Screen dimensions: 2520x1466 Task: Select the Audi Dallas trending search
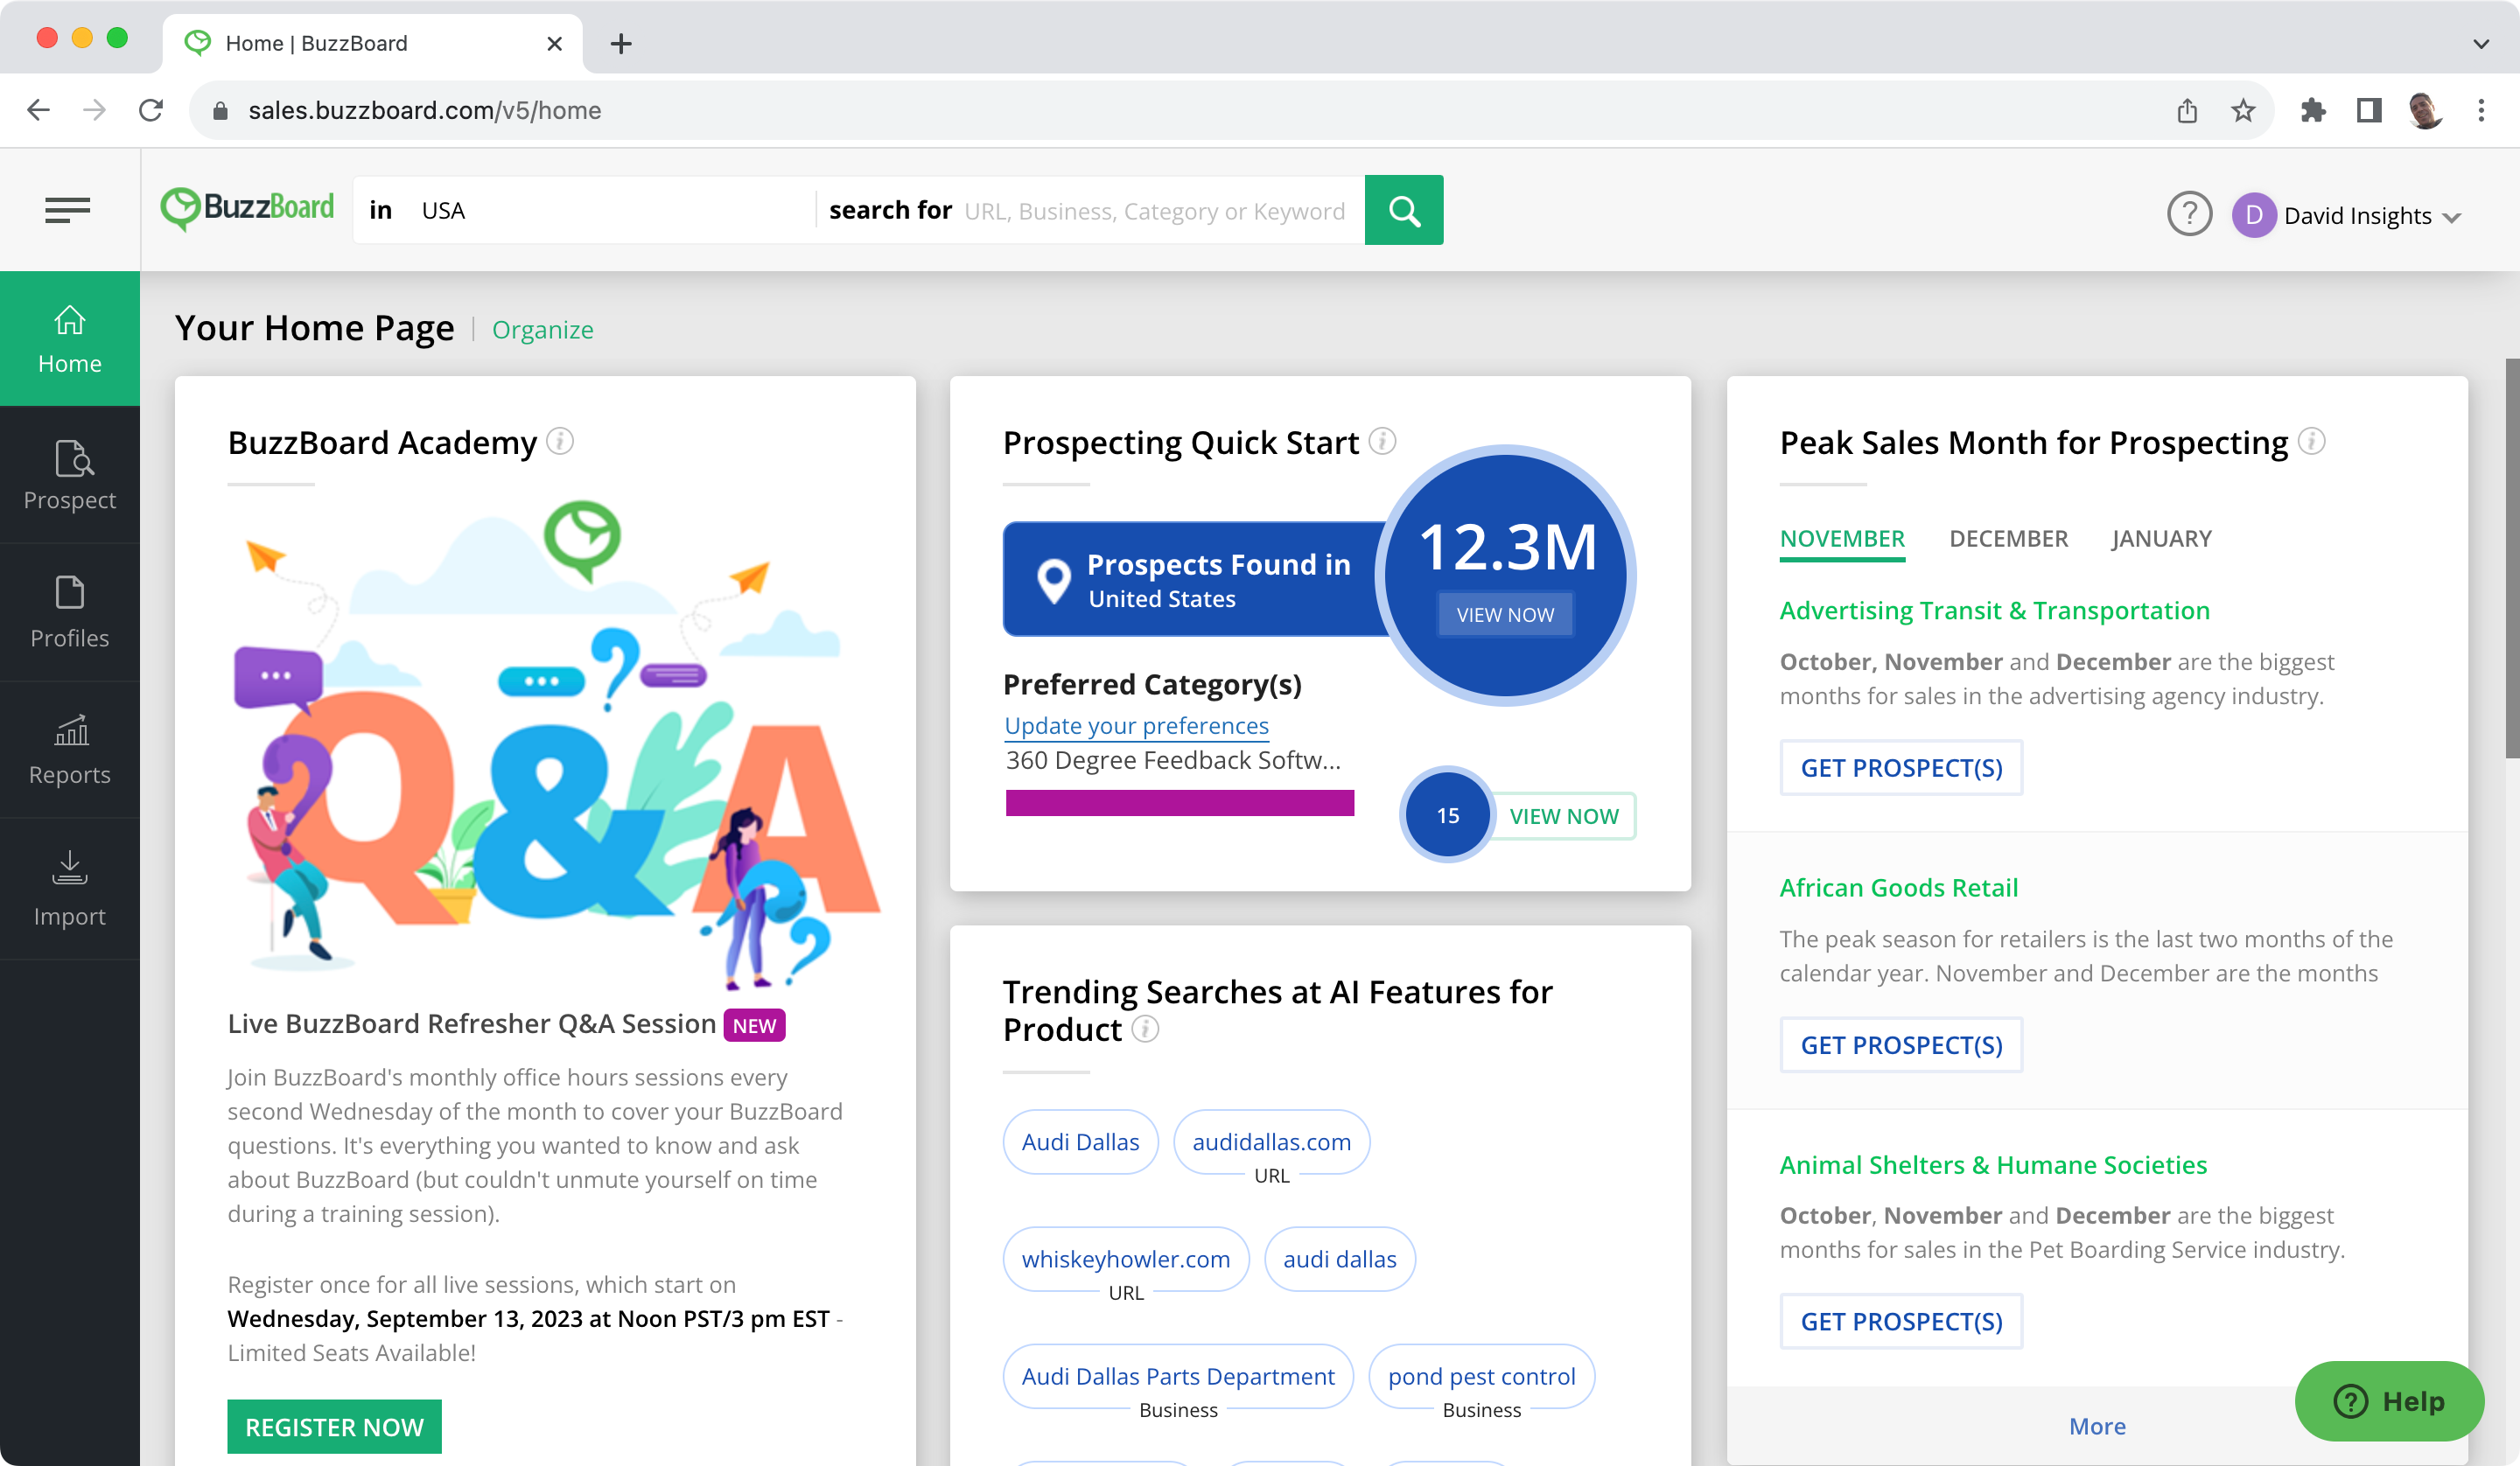tap(1080, 1142)
